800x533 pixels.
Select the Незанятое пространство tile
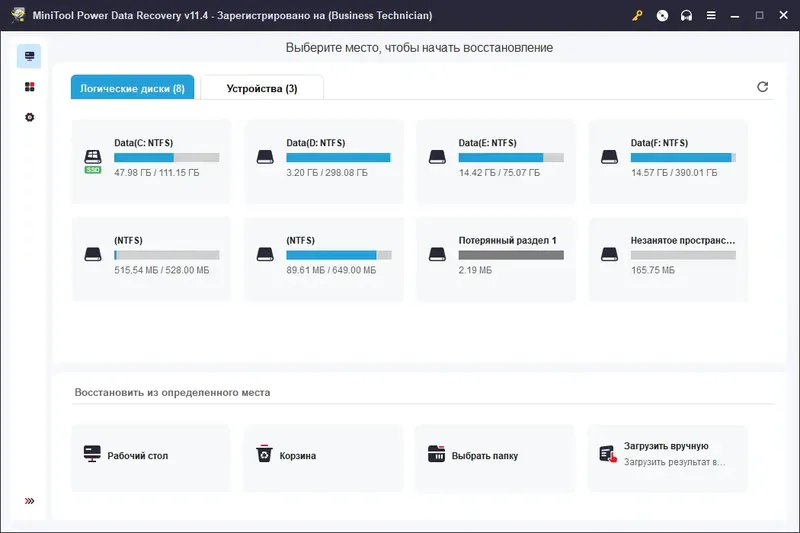click(x=668, y=259)
